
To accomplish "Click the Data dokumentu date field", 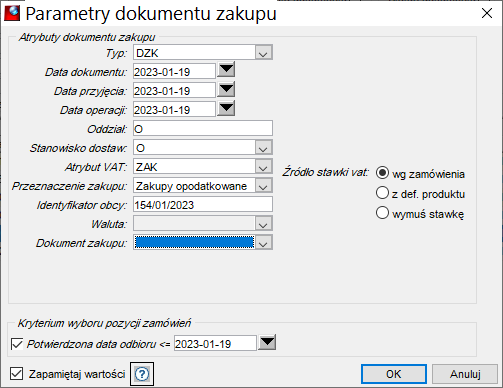I will tap(174, 72).
